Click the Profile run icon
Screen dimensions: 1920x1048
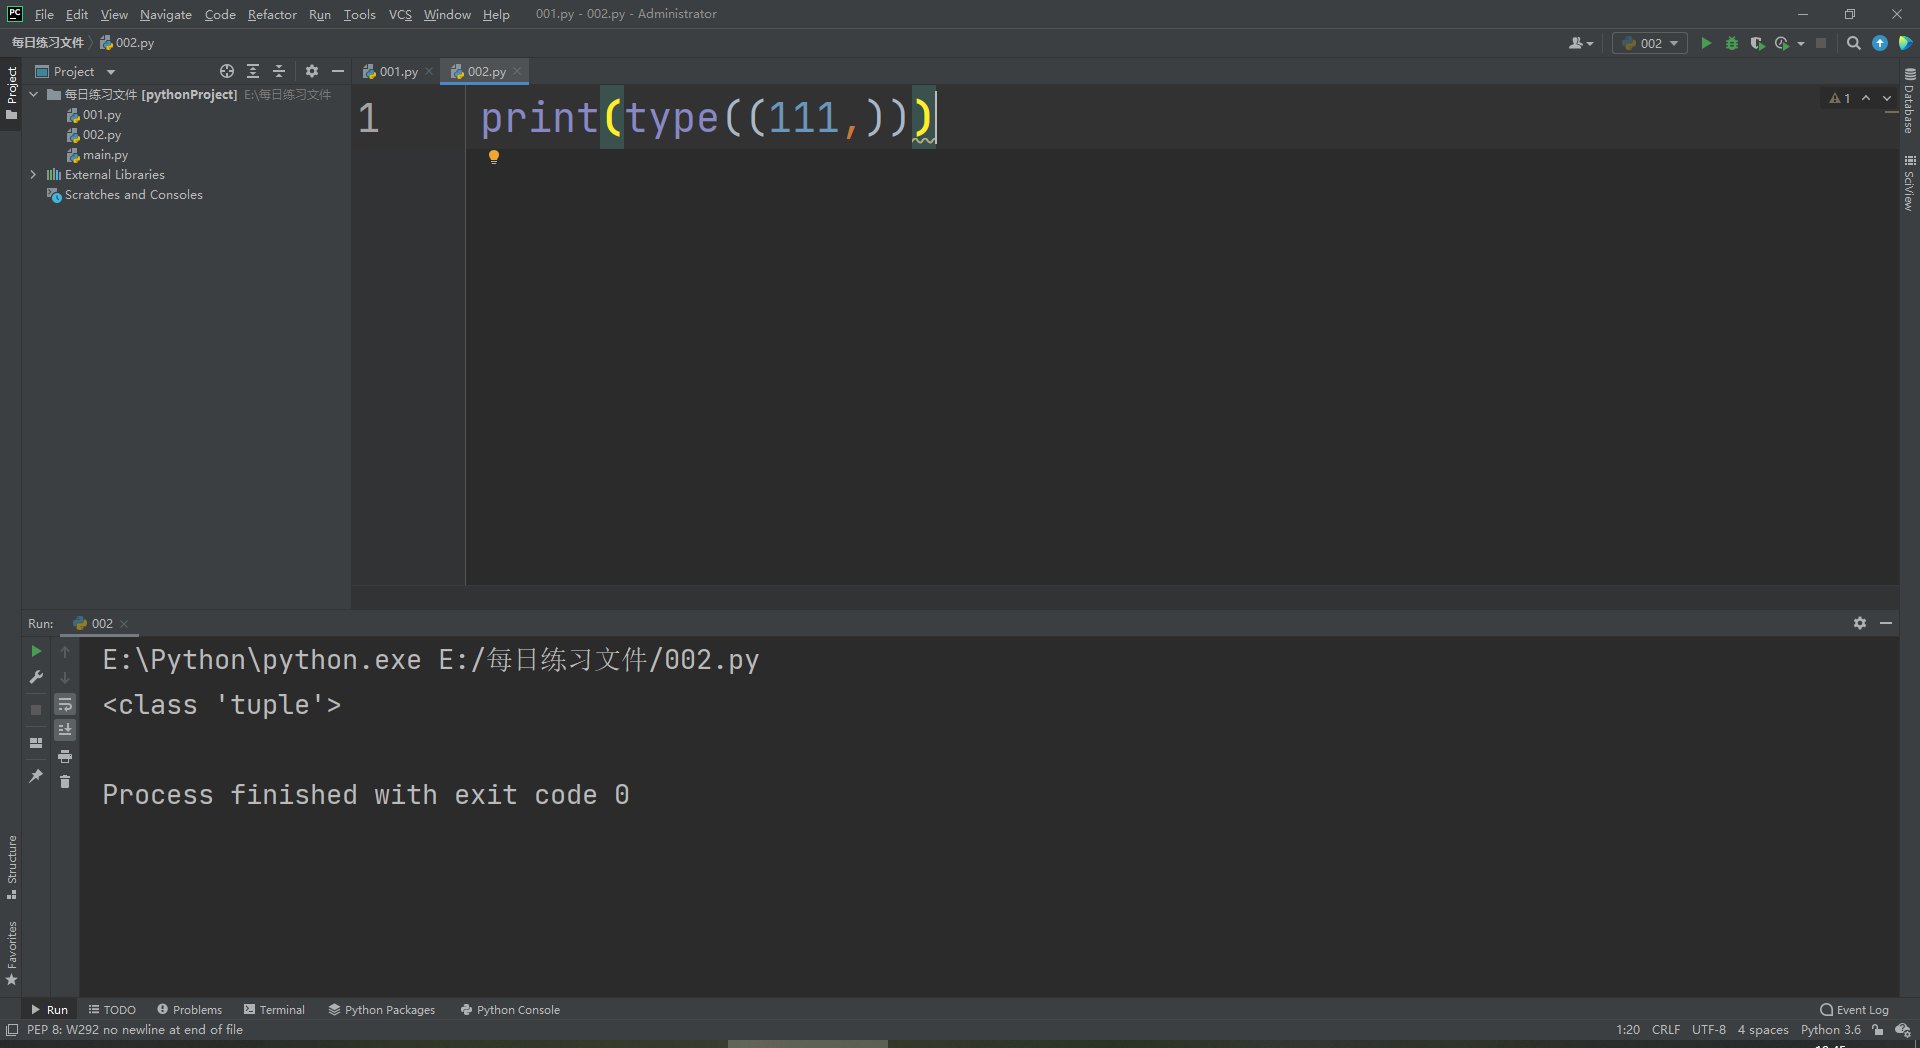1782,43
